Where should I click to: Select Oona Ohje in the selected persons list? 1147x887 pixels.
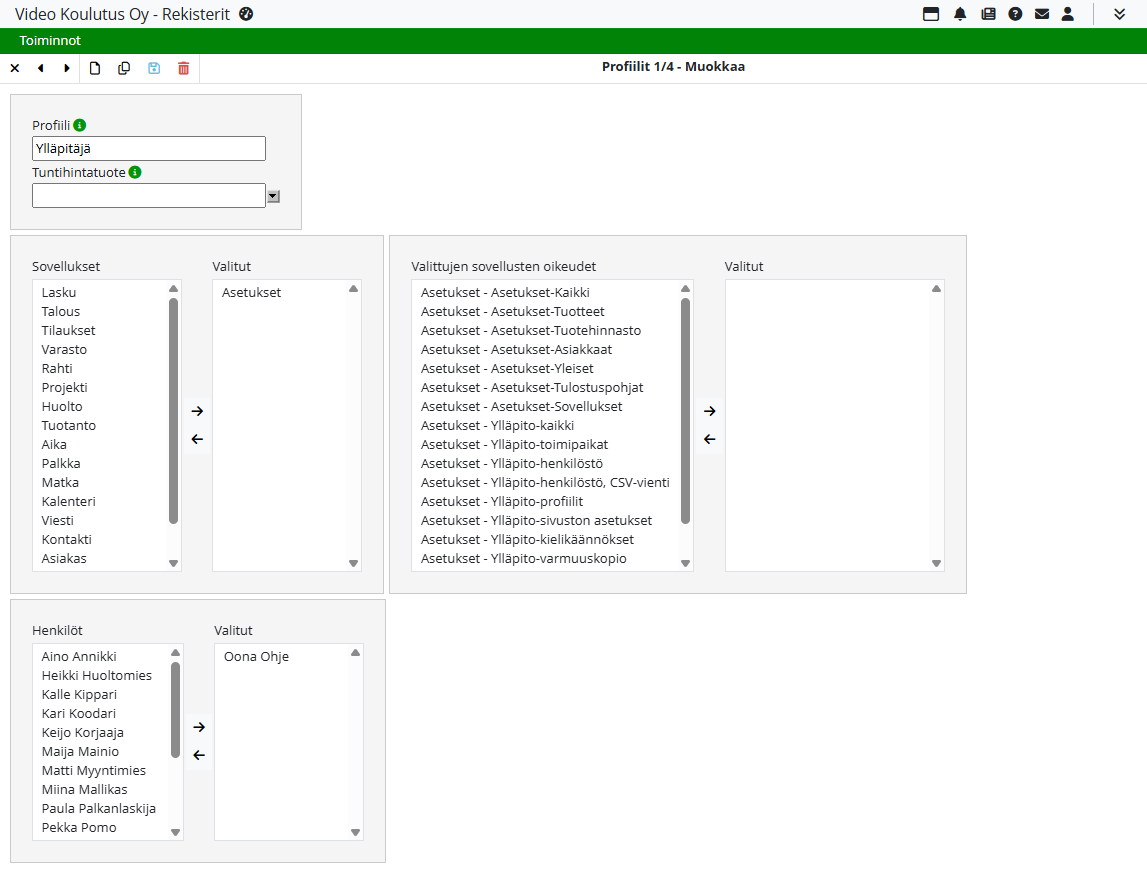tap(256, 657)
